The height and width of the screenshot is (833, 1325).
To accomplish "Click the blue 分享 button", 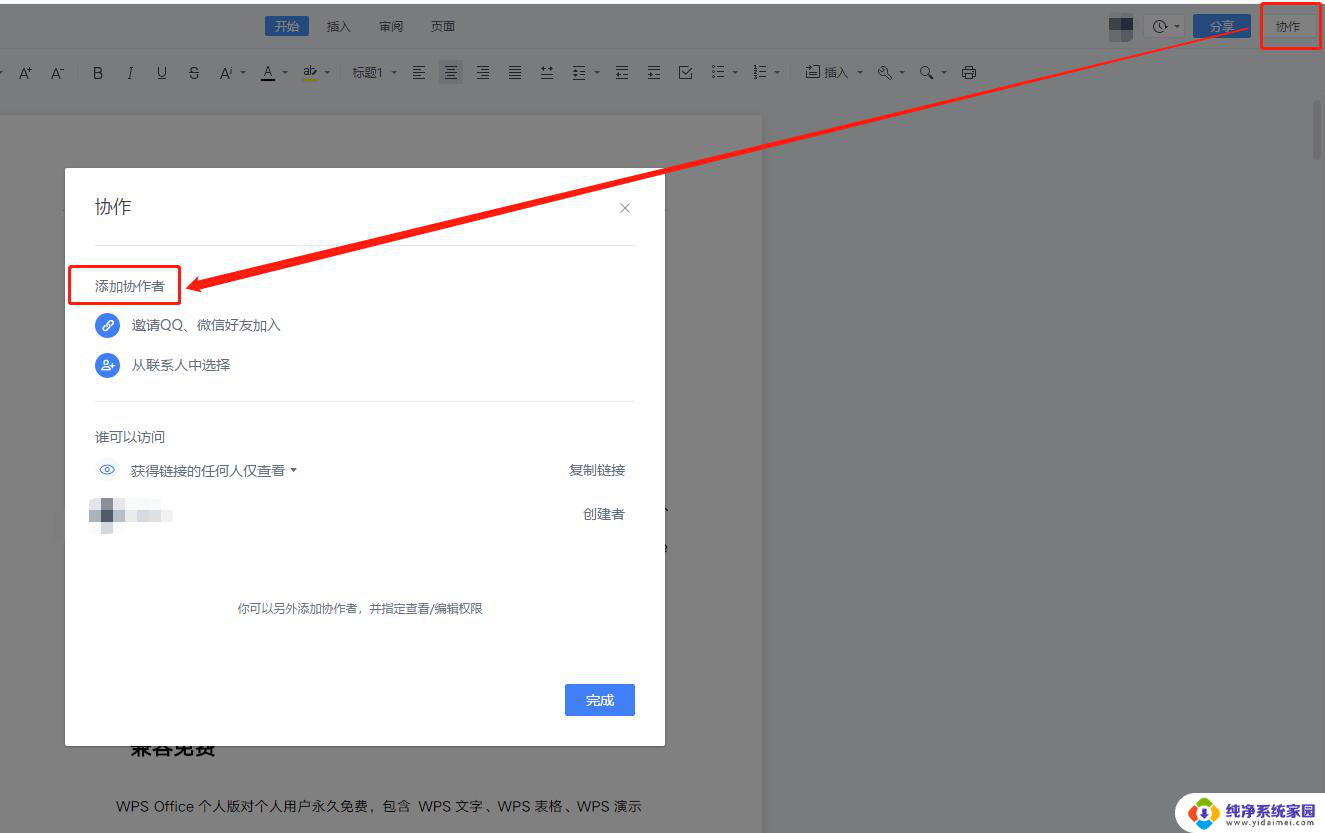I will coord(1222,27).
